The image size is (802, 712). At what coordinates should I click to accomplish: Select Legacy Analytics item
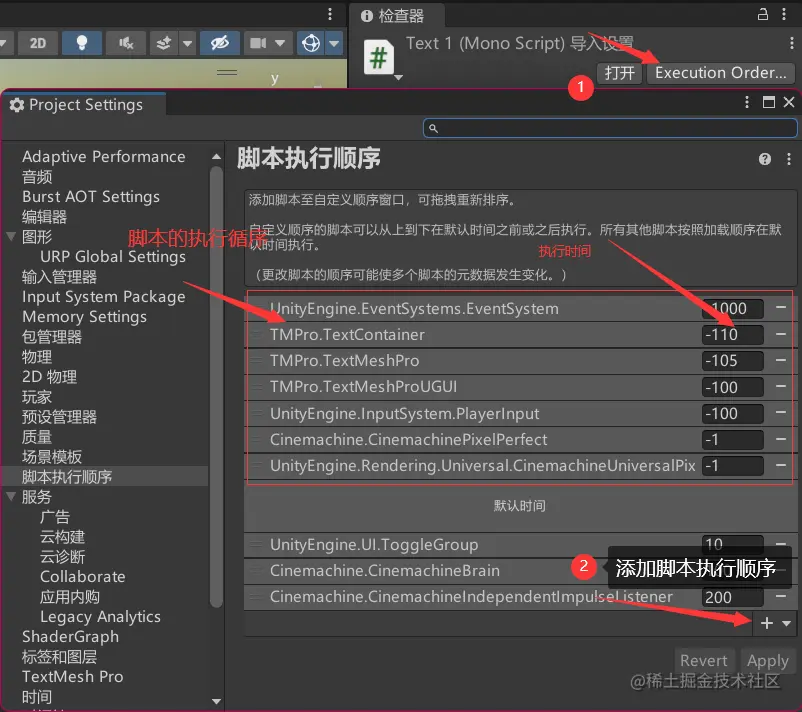[x=100, y=617]
